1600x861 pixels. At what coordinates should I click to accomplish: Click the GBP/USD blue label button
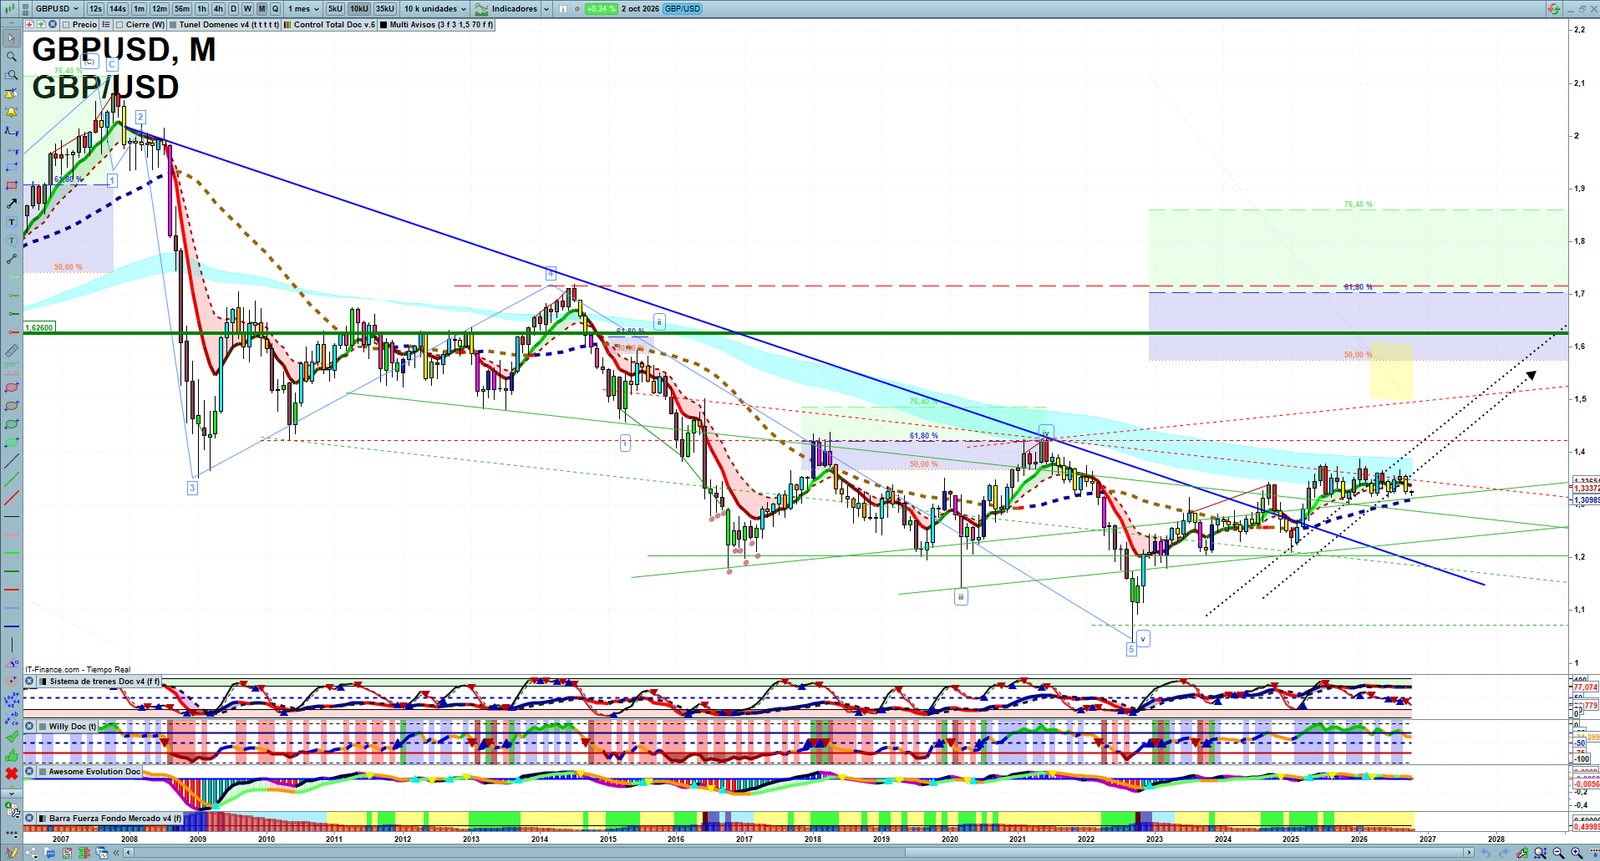[x=683, y=9]
